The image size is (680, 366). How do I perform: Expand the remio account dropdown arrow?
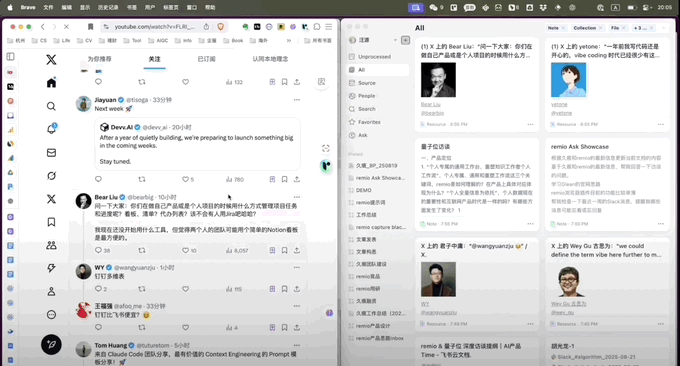point(395,40)
